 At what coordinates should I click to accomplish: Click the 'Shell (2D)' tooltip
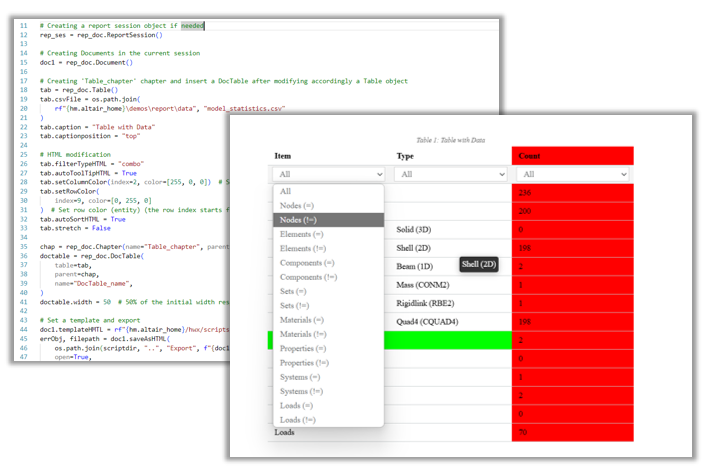pos(479,264)
